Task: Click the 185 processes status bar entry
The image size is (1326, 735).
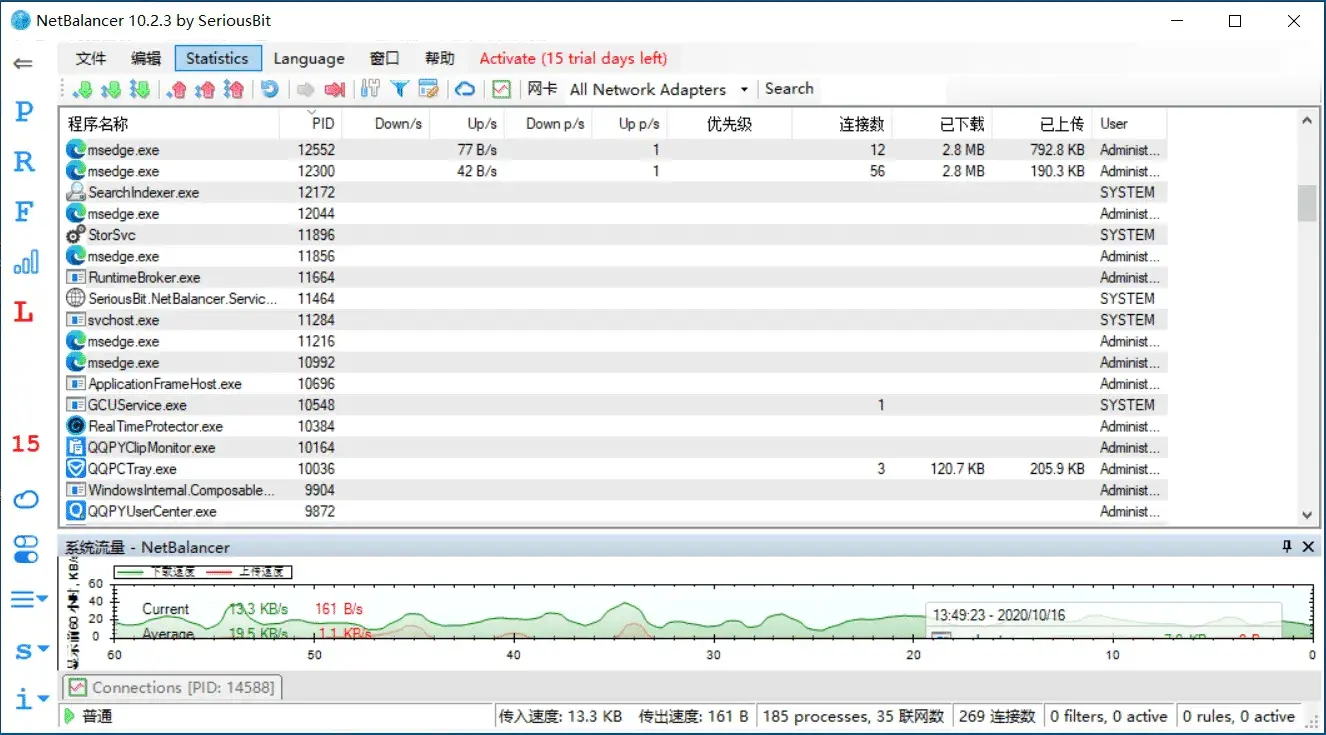Action: [x=853, y=716]
